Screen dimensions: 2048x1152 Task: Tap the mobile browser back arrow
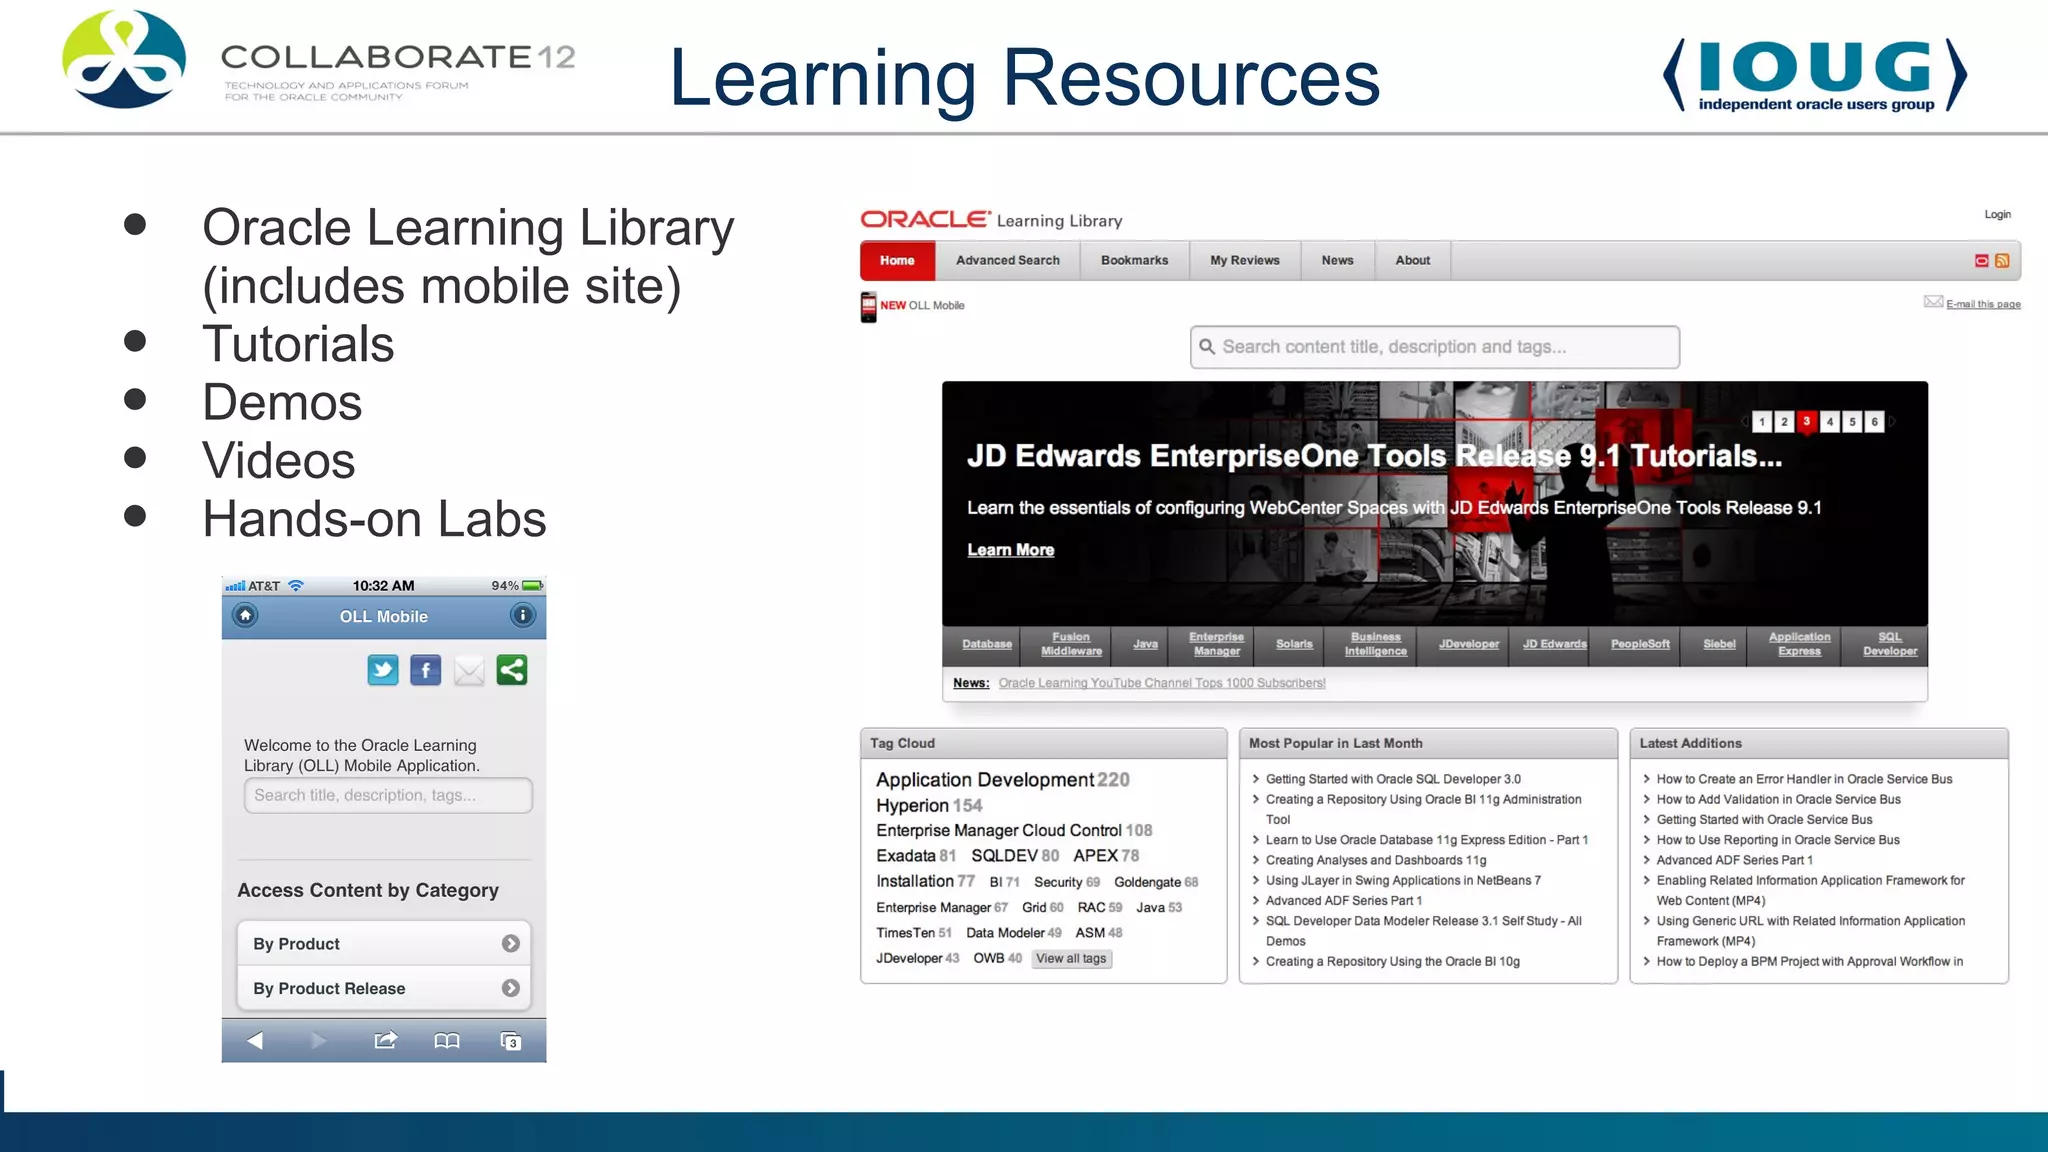(x=255, y=1041)
